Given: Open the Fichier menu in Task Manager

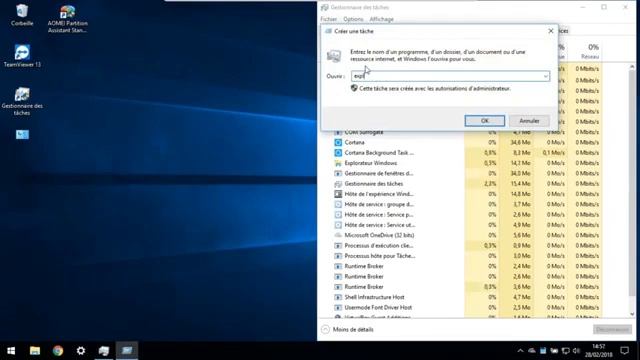Looking at the screenshot, I should pyautogui.click(x=329, y=19).
